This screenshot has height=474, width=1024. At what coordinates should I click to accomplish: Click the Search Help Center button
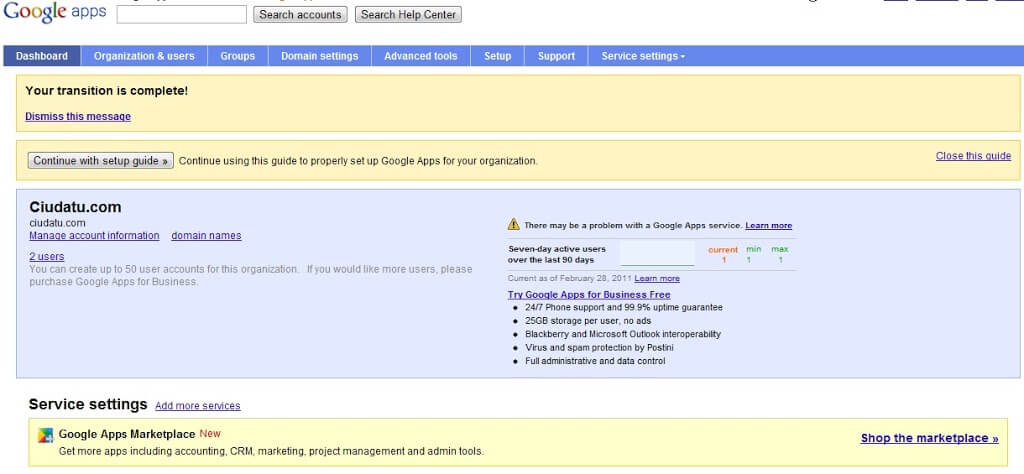coord(408,14)
